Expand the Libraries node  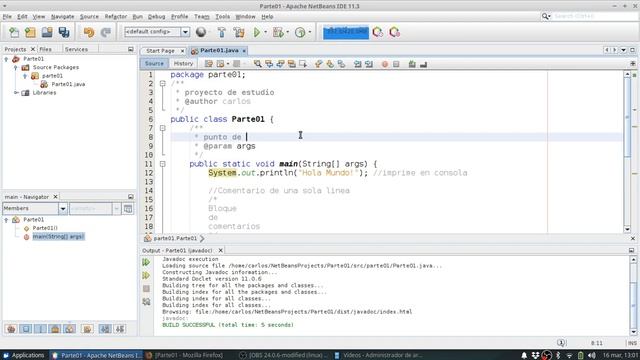click(x=16, y=93)
